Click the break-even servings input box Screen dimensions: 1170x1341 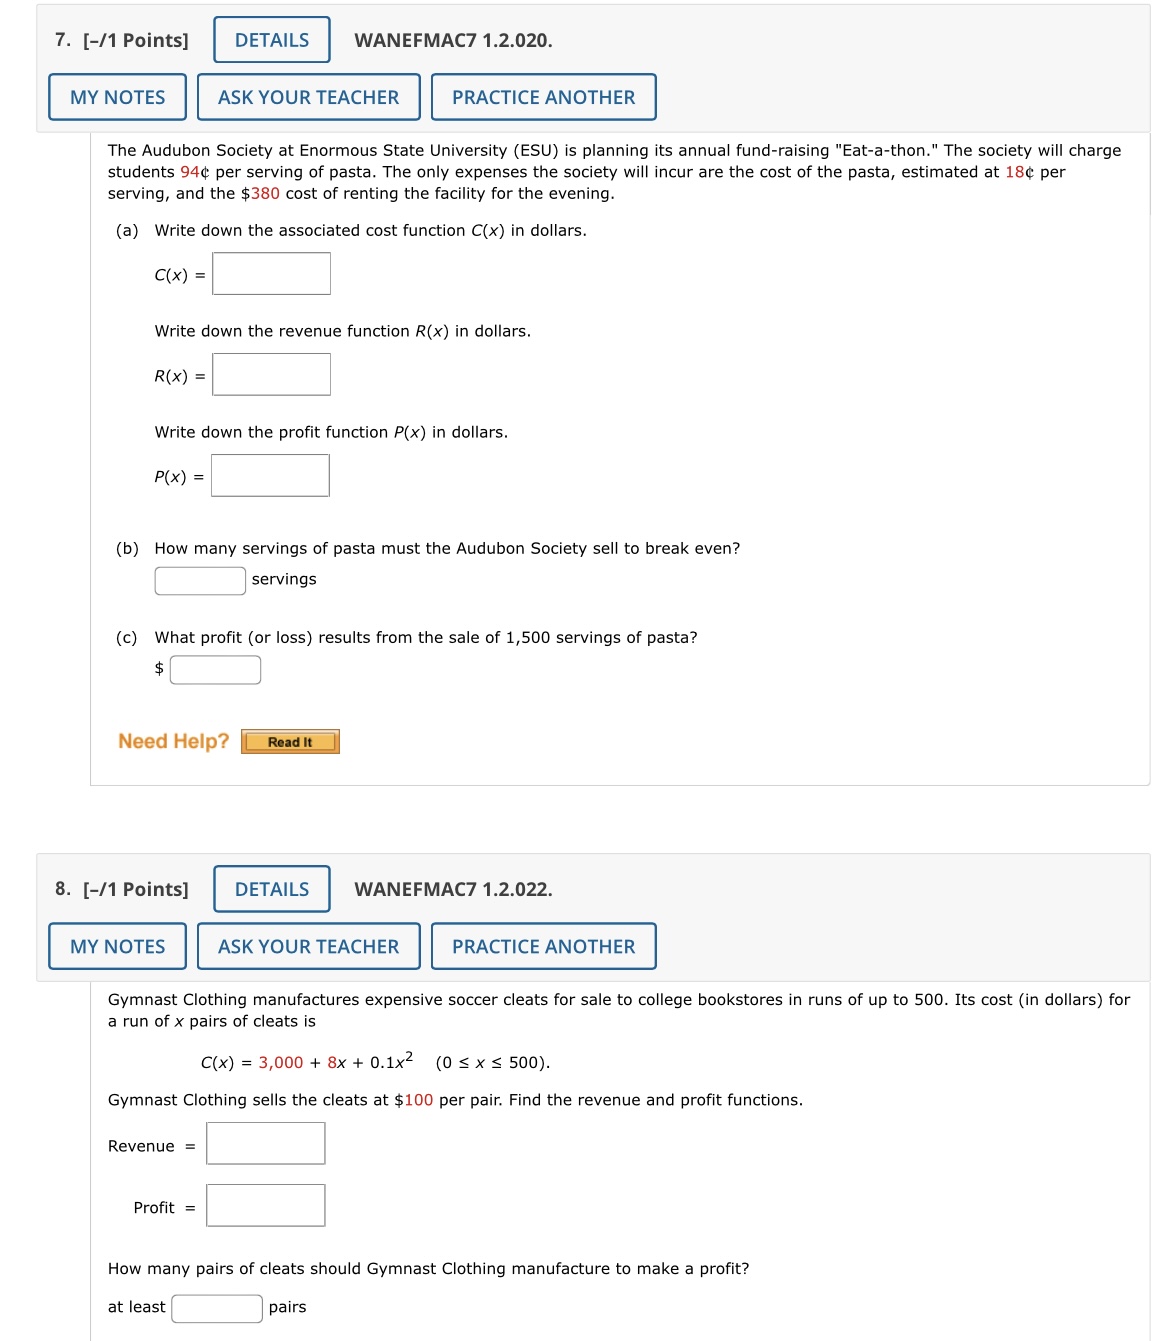(x=199, y=579)
